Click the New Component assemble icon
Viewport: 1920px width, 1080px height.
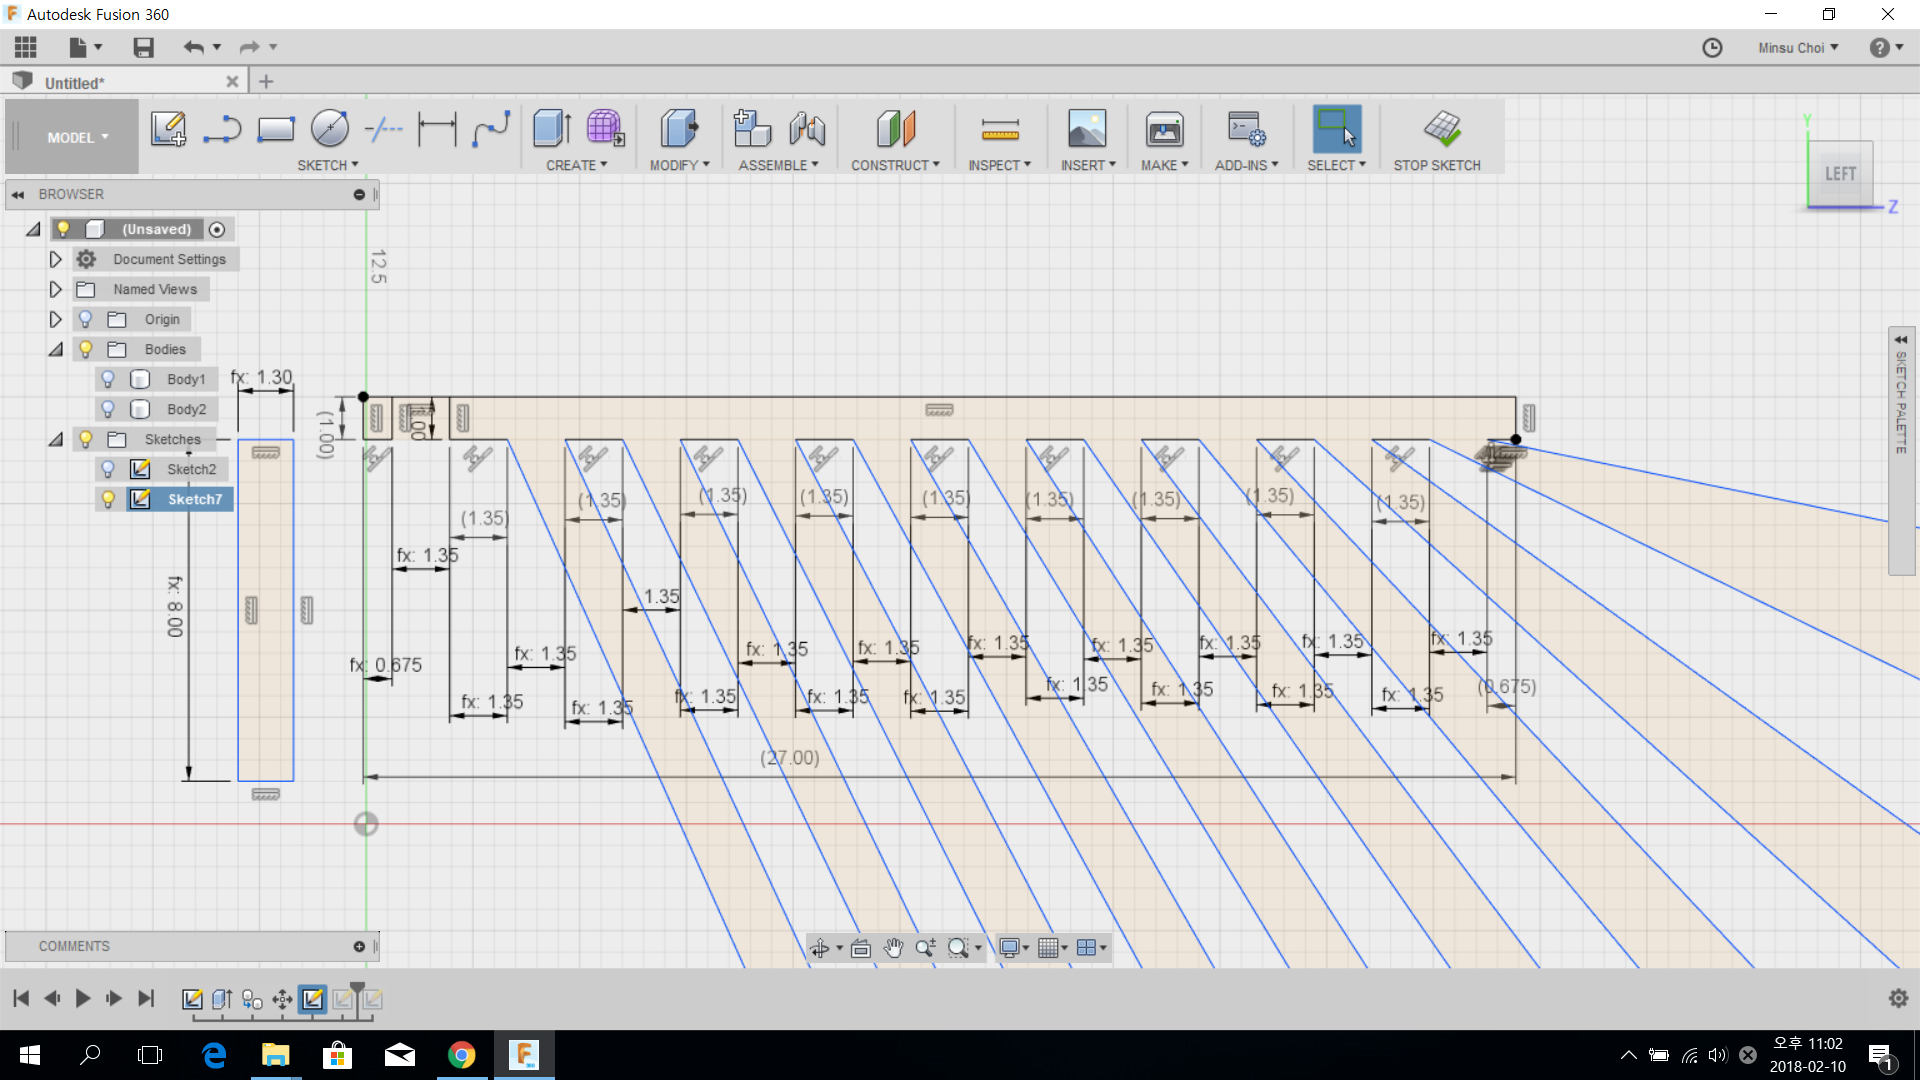pyautogui.click(x=752, y=128)
